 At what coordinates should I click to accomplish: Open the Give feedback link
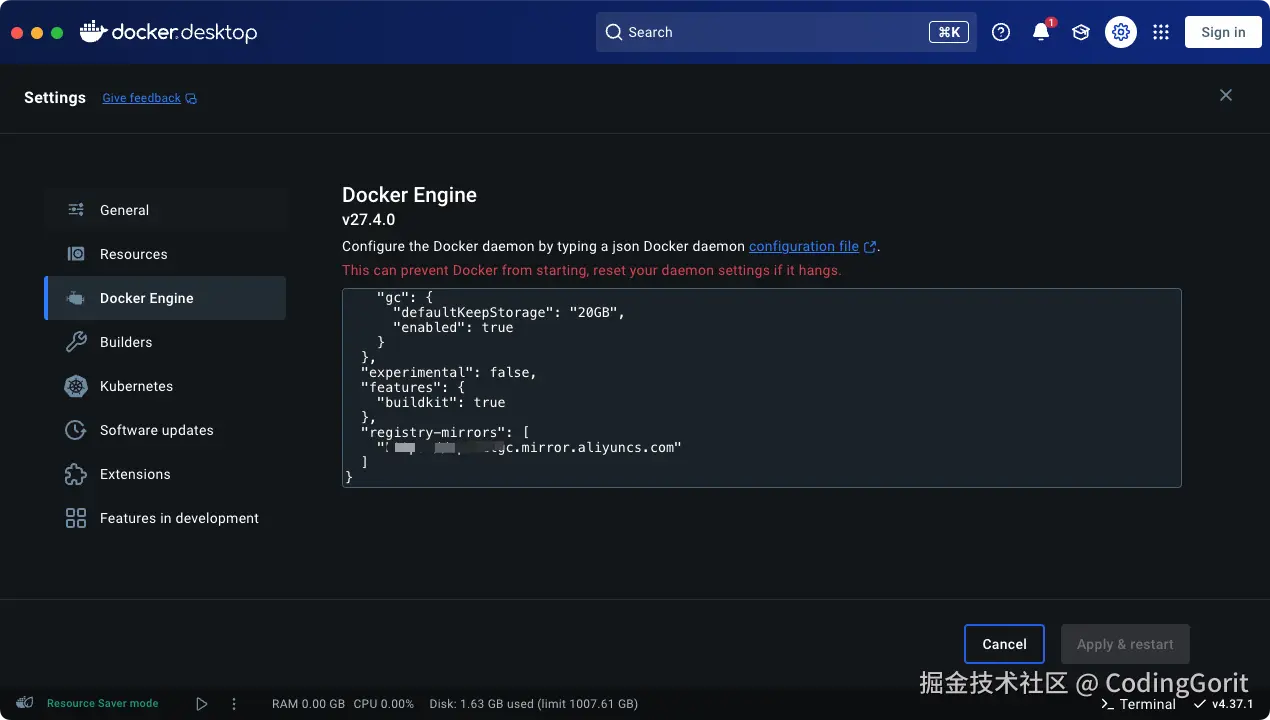[x=141, y=98]
